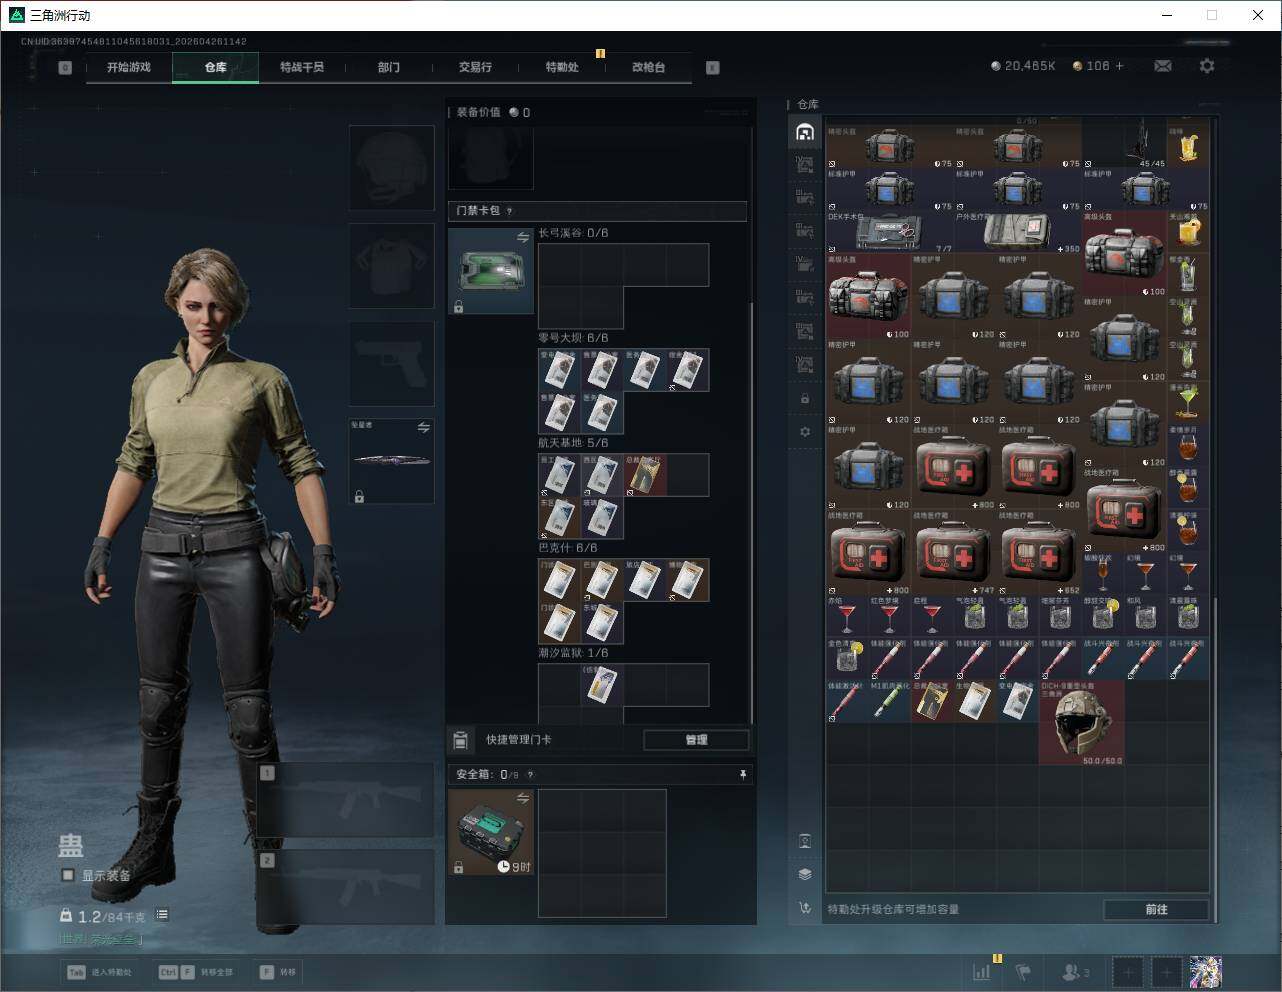Click the 20,485K currency balance
1282x992 pixels.
(x=1023, y=66)
